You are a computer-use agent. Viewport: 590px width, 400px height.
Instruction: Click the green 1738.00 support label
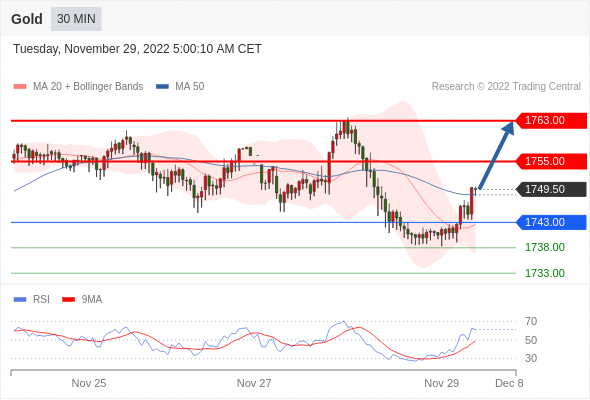pos(545,247)
